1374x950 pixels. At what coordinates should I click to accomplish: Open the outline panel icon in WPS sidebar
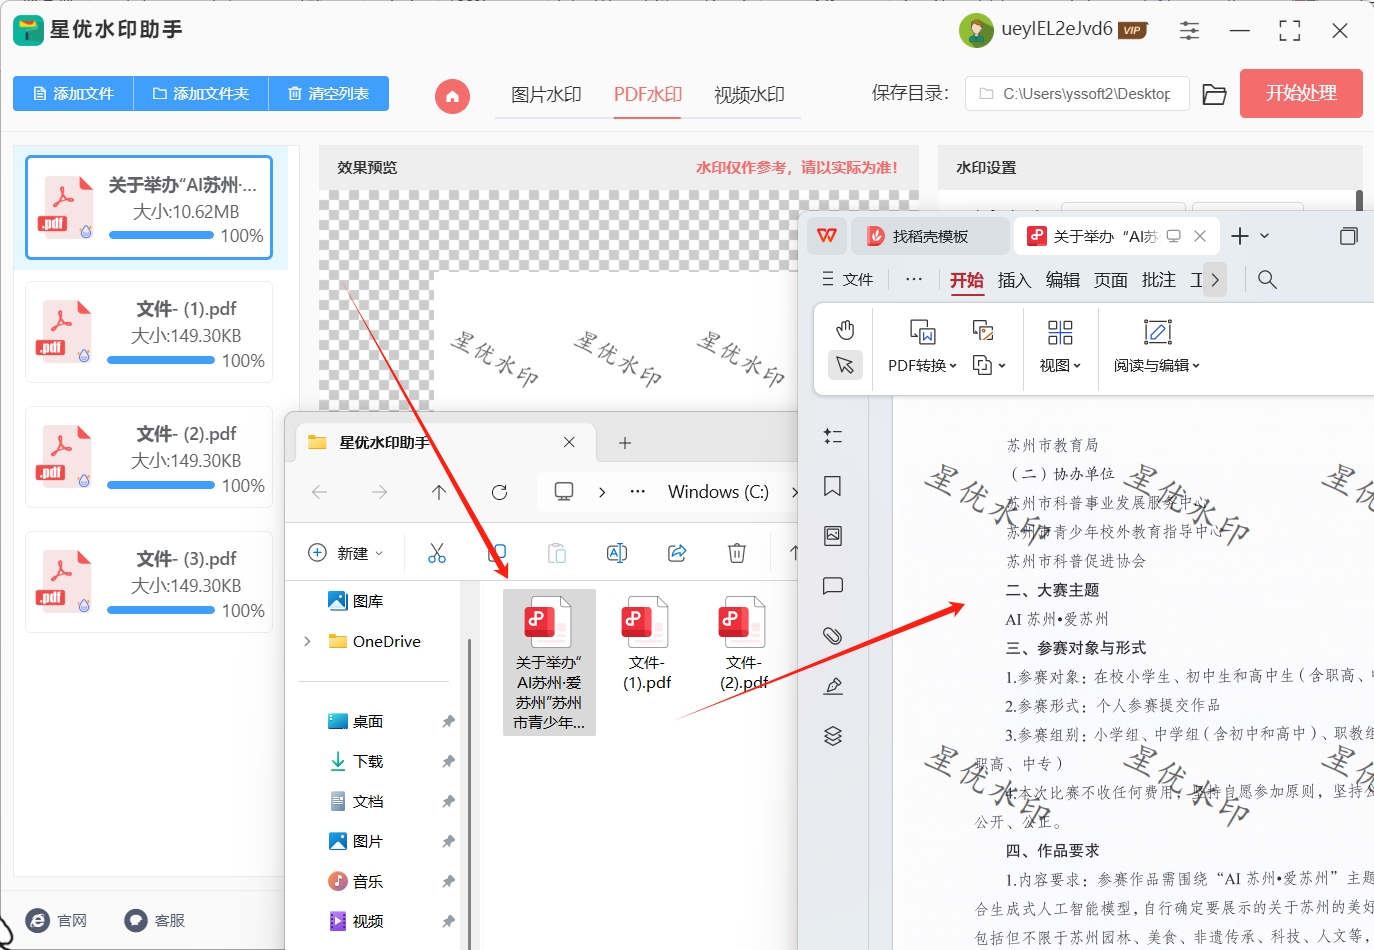click(x=833, y=436)
